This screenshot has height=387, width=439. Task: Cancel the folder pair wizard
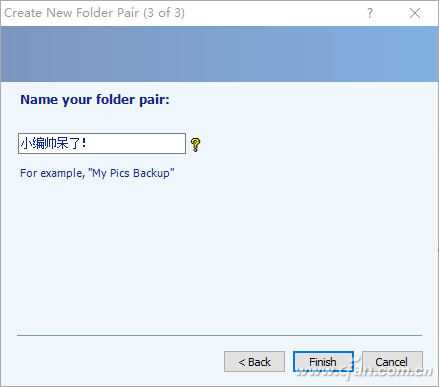[x=392, y=362]
